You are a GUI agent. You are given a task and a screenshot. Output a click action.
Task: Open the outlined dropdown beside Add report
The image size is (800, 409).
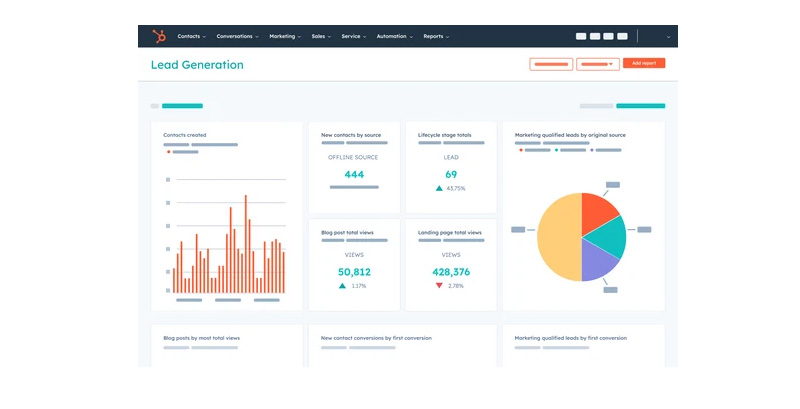(597, 64)
